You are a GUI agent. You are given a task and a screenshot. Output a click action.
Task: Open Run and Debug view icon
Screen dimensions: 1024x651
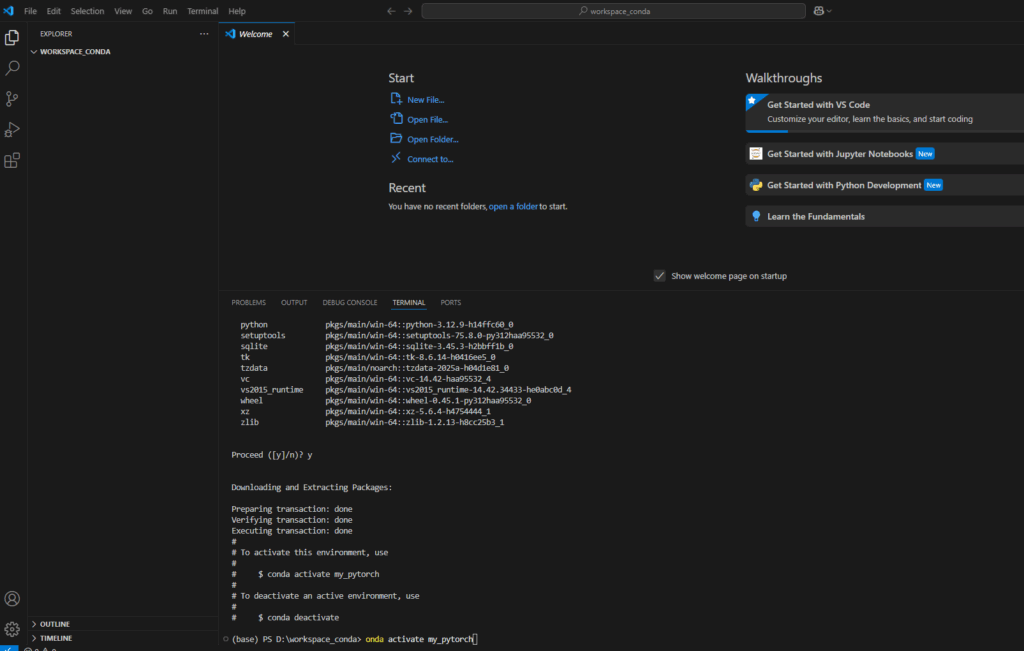tap(12, 129)
